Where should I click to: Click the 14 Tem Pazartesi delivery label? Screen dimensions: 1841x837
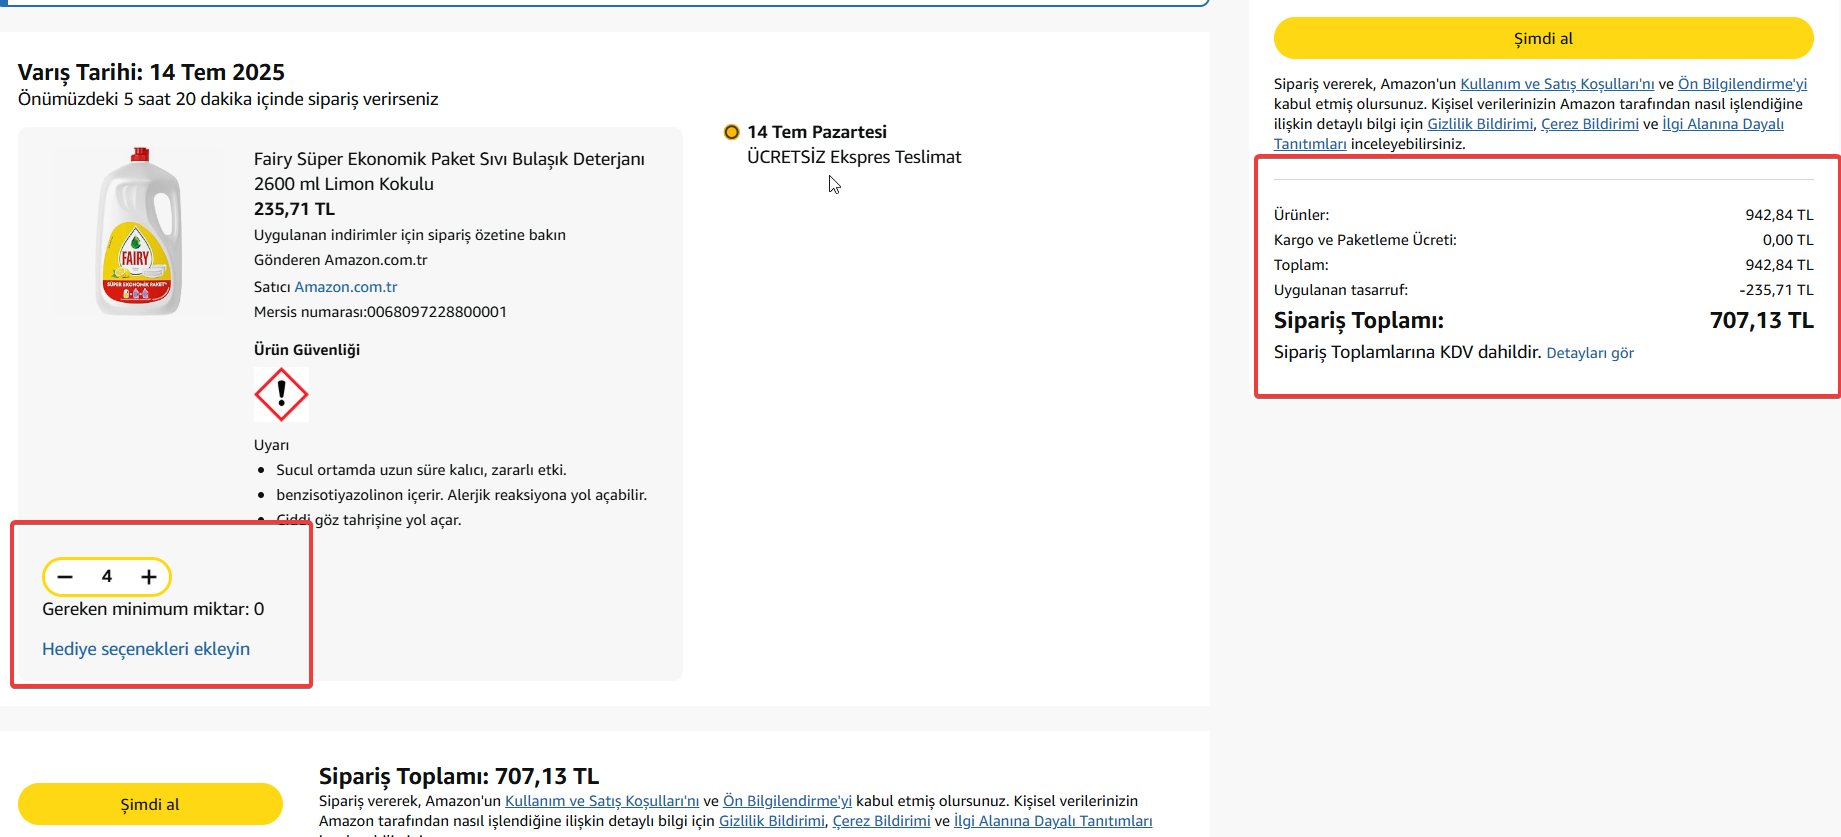(817, 132)
